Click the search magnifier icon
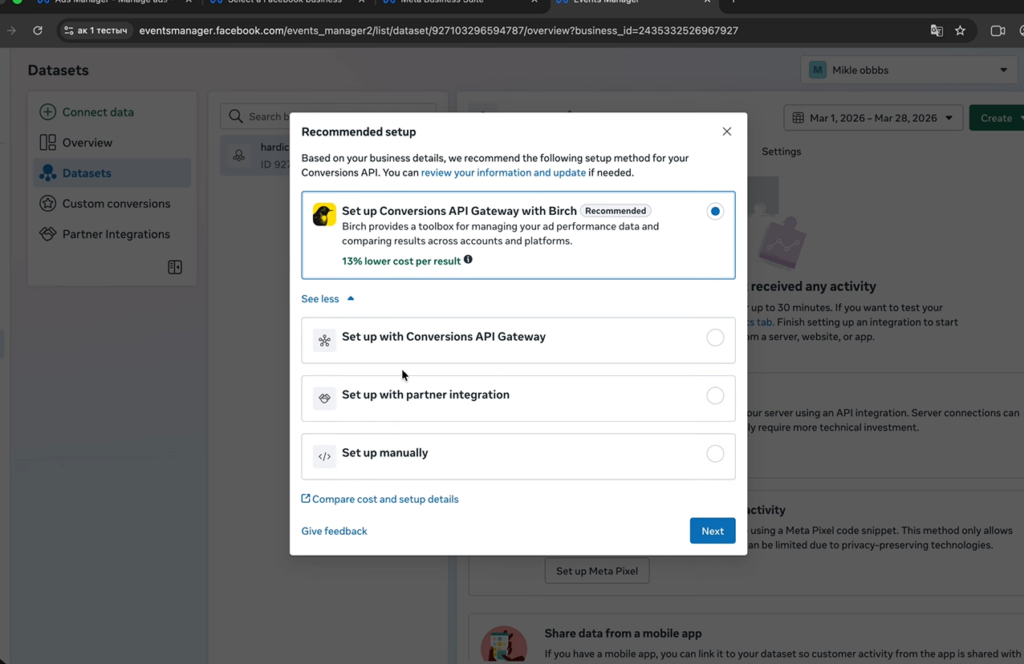 point(236,116)
